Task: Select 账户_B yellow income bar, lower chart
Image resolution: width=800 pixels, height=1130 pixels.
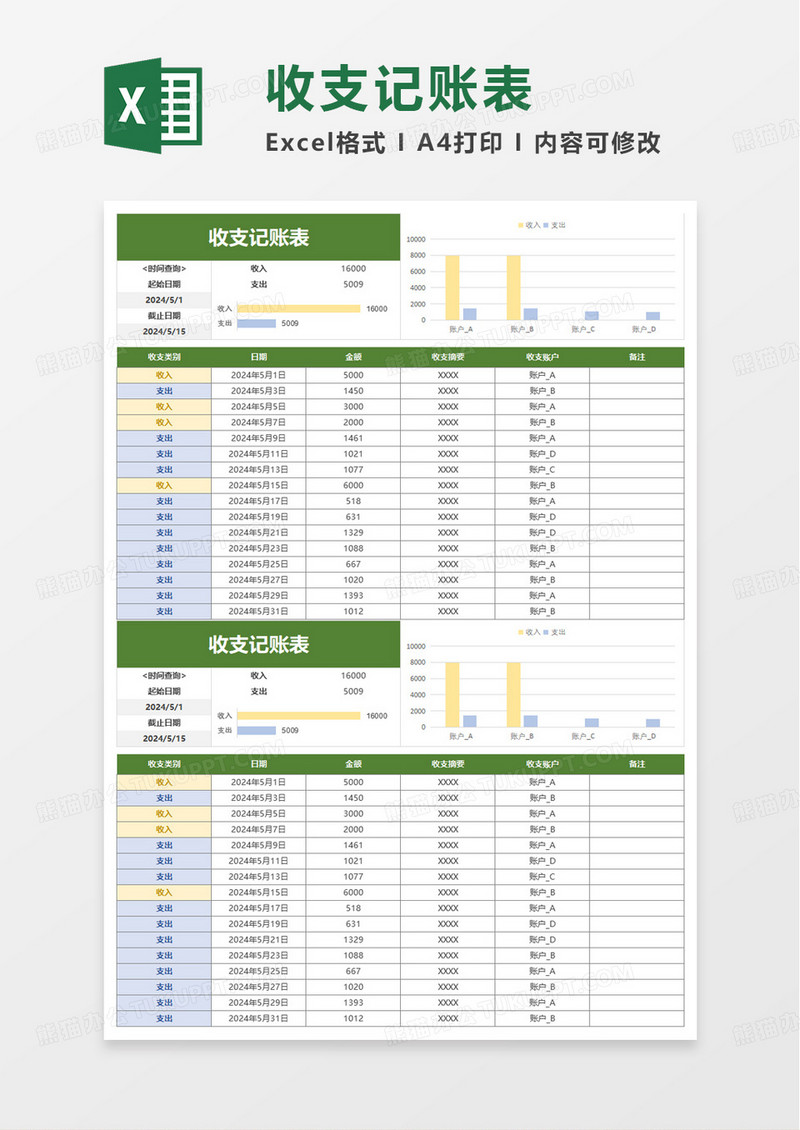Action: point(513,695)
